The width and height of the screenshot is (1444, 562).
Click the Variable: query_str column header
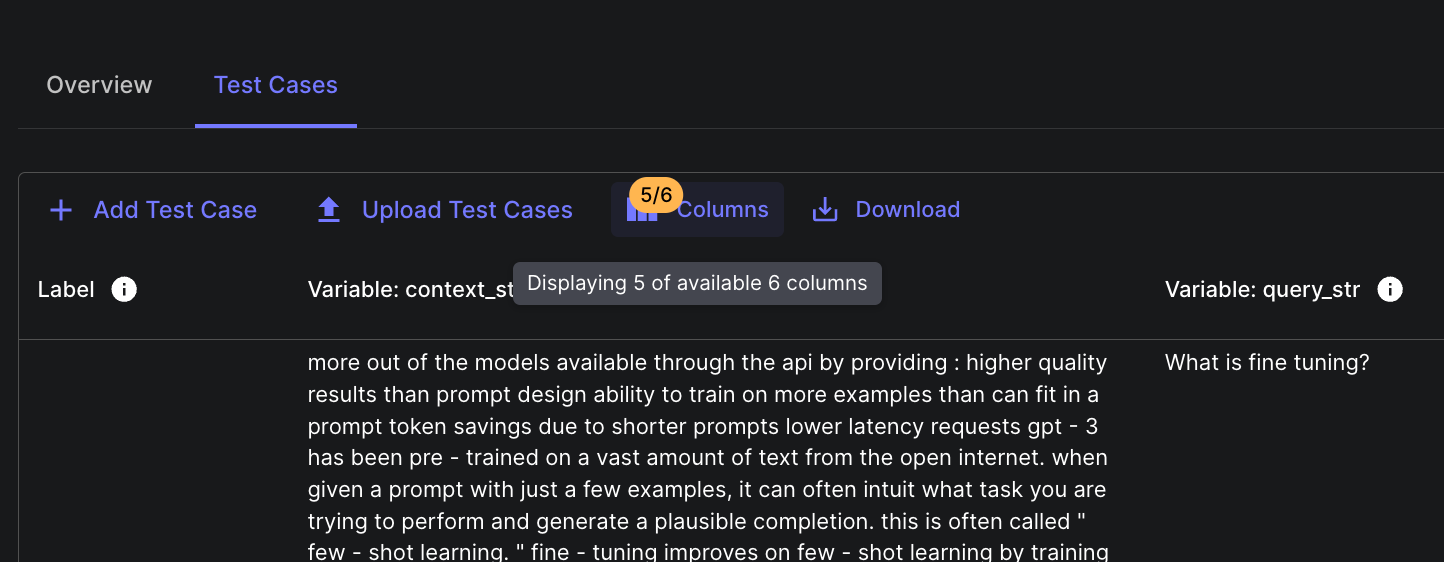tap(1262, 290)
